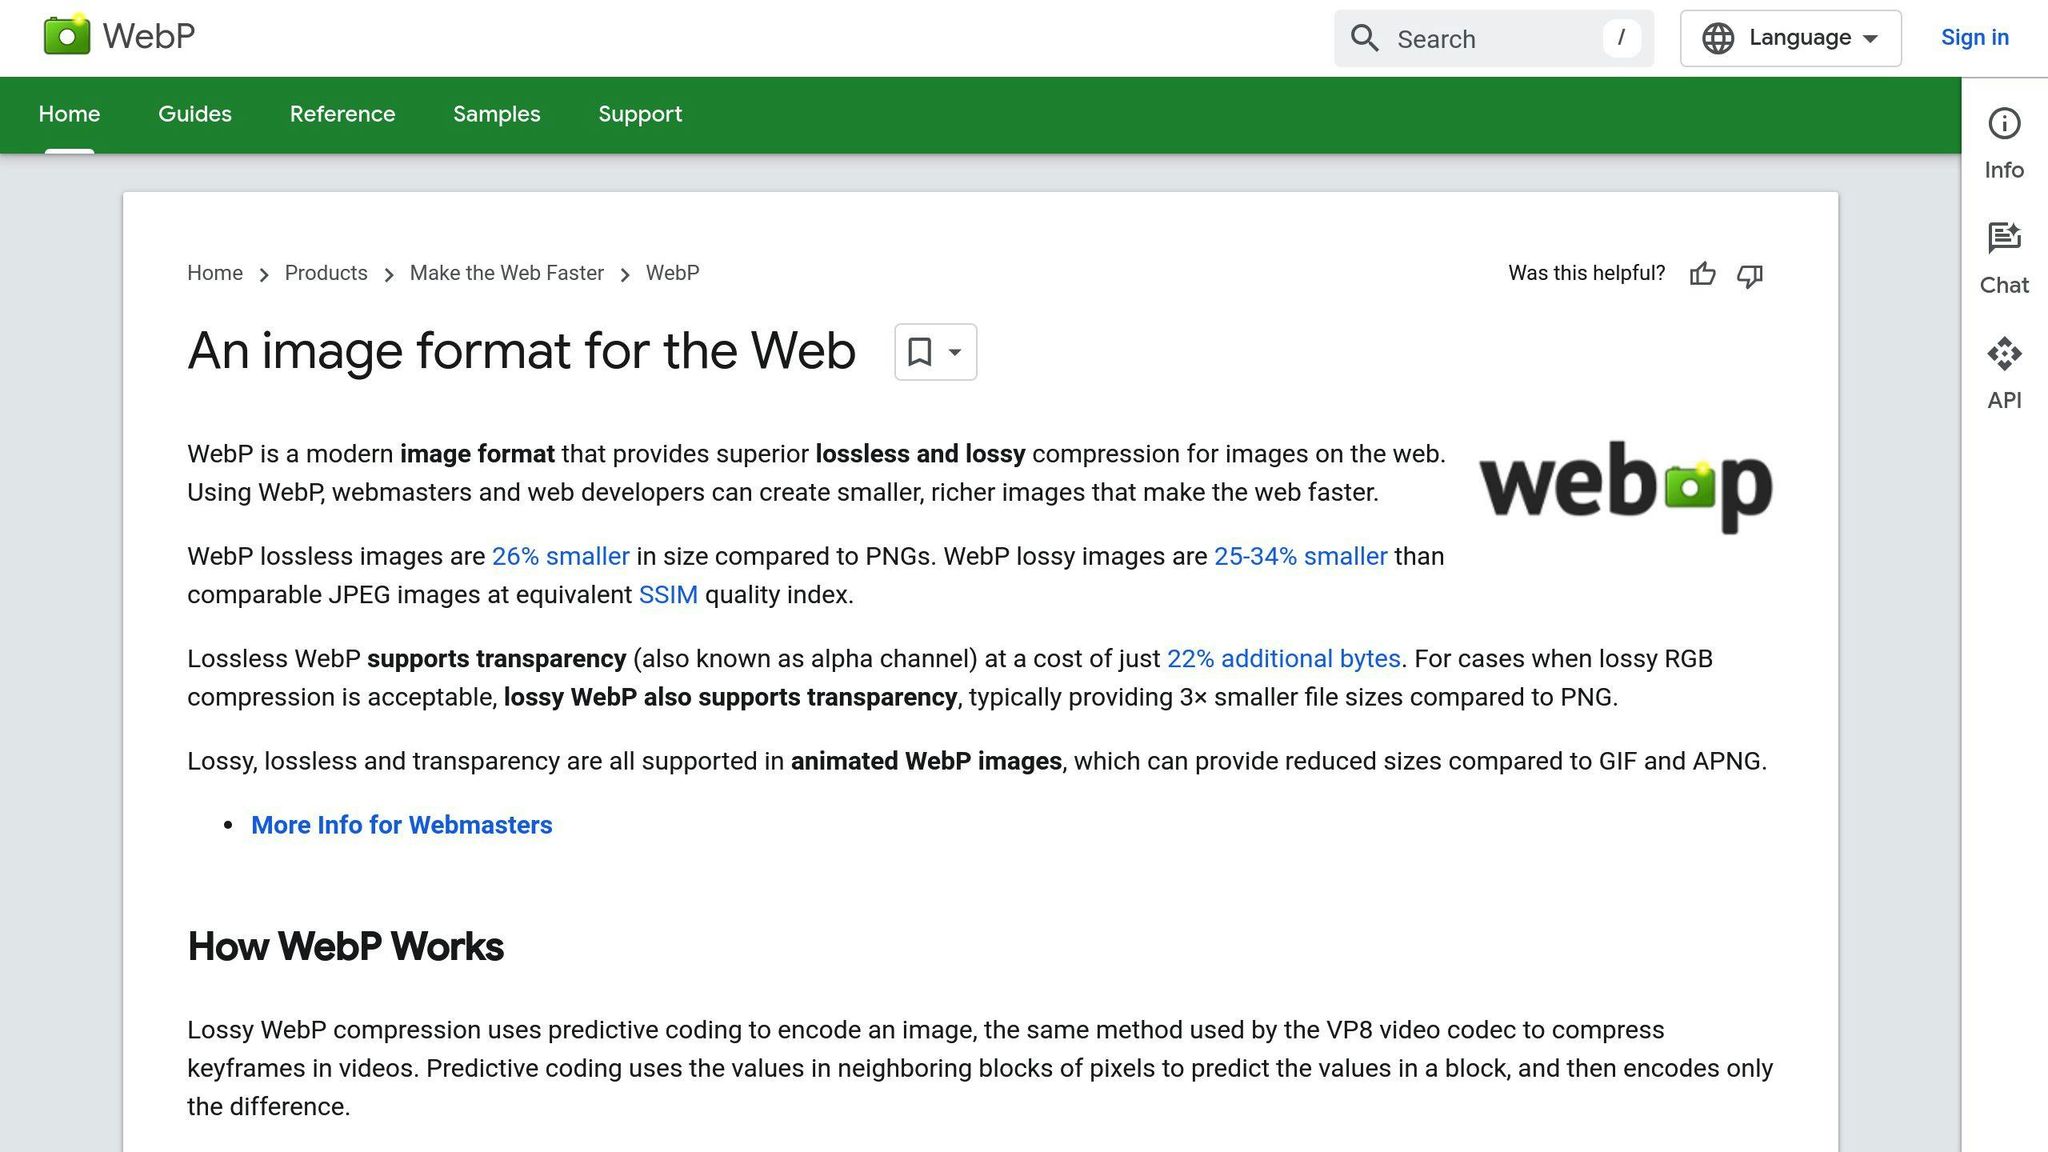
Task: Open the SSIM link in the text
Action: pos(668,594)
